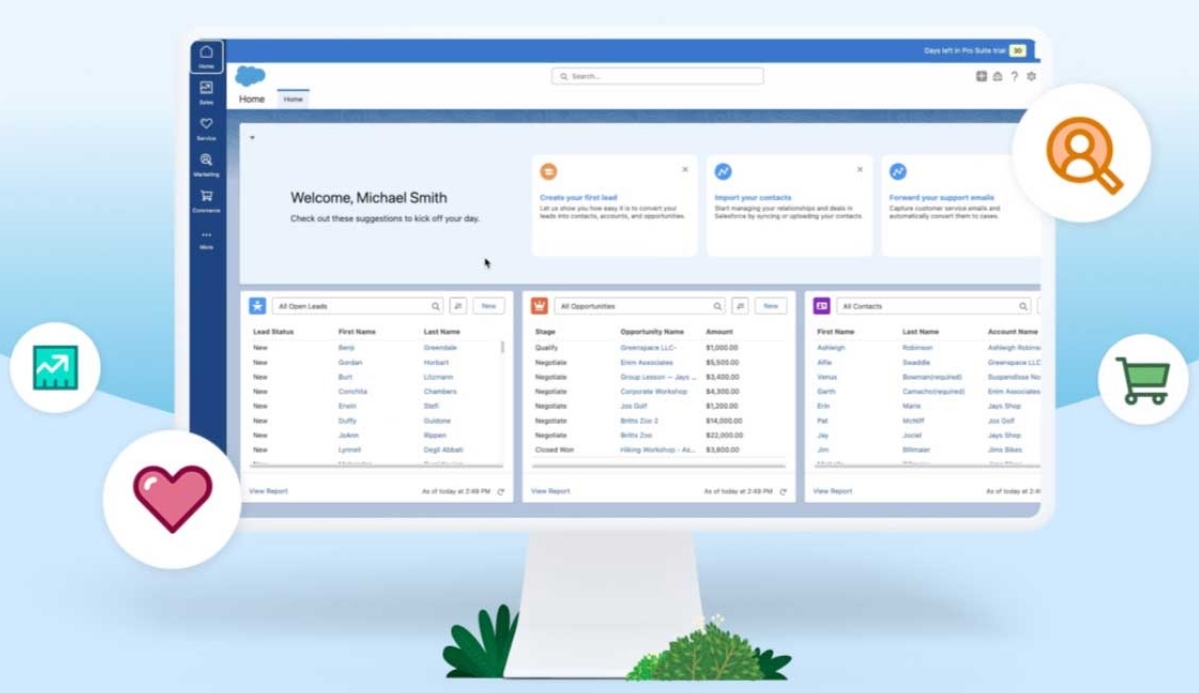
Task: Expand the More menu in the sidebar
Action: click(x=207, y=232)
